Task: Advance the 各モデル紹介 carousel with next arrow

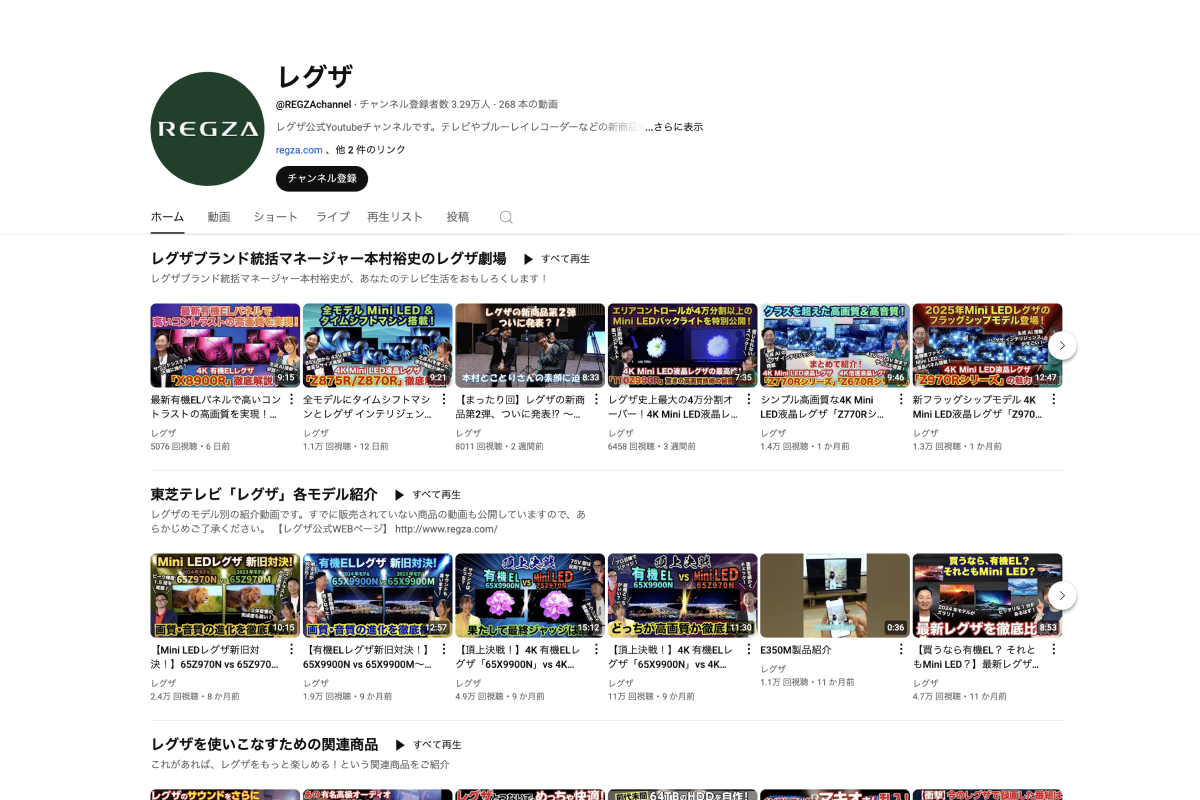Action: click(1062, 596)
